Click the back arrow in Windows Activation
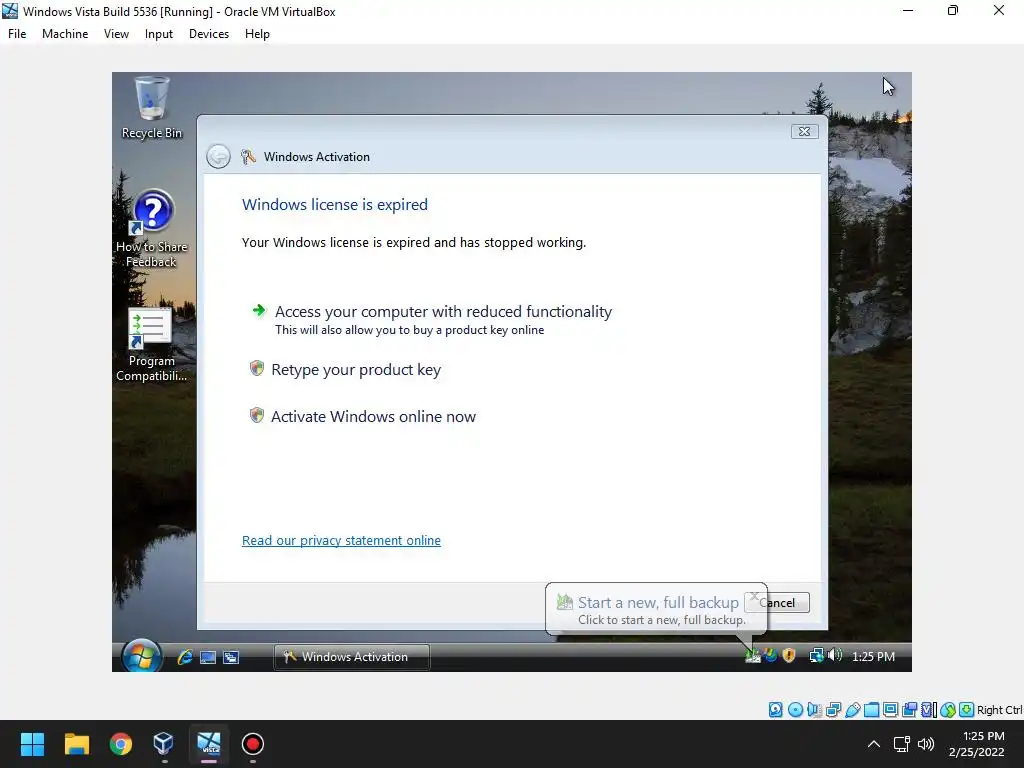Screen dimensions: 1024x768 click(x=218, y=157)
